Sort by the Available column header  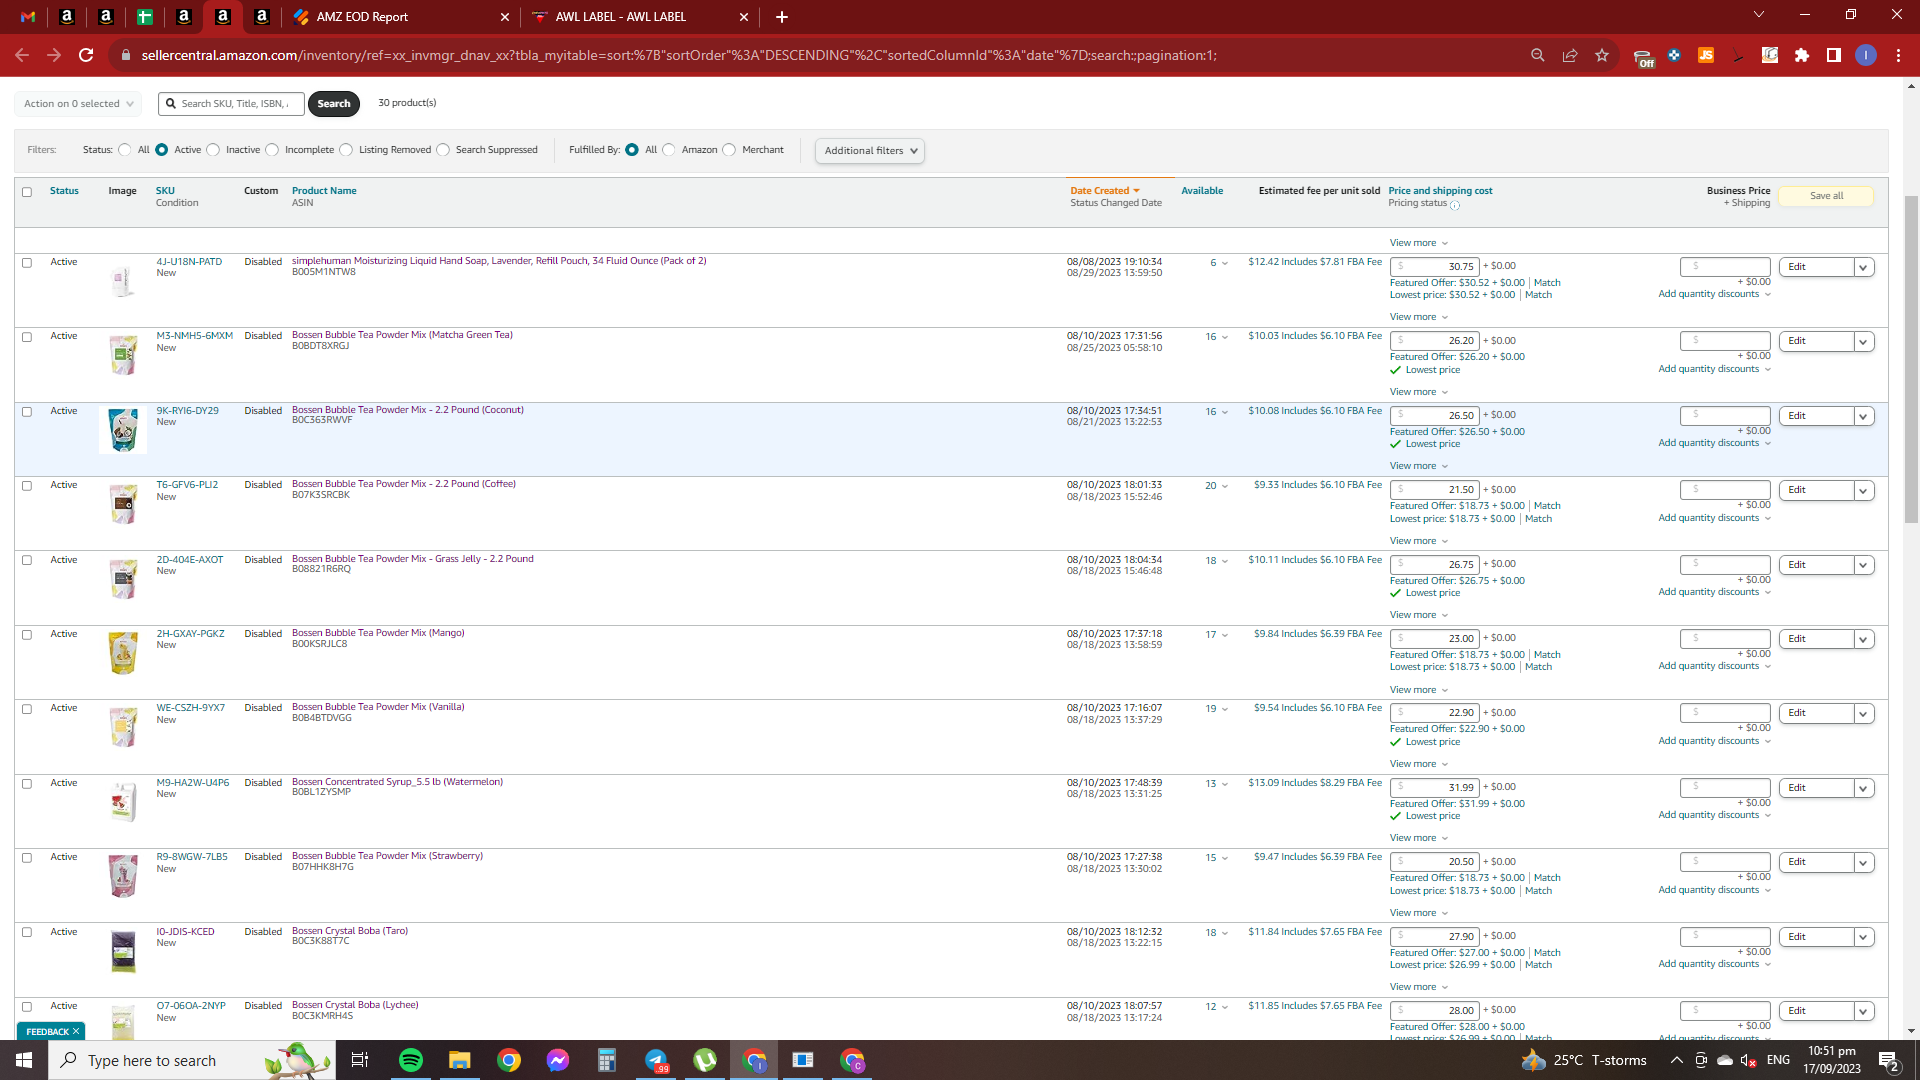tap(1202, 191)
